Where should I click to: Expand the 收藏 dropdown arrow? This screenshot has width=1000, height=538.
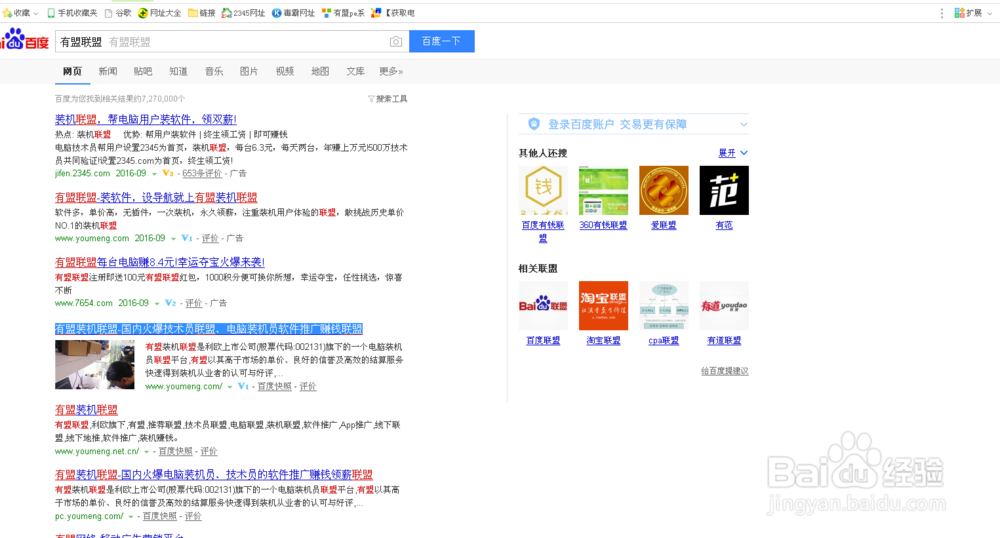[35, 13]
